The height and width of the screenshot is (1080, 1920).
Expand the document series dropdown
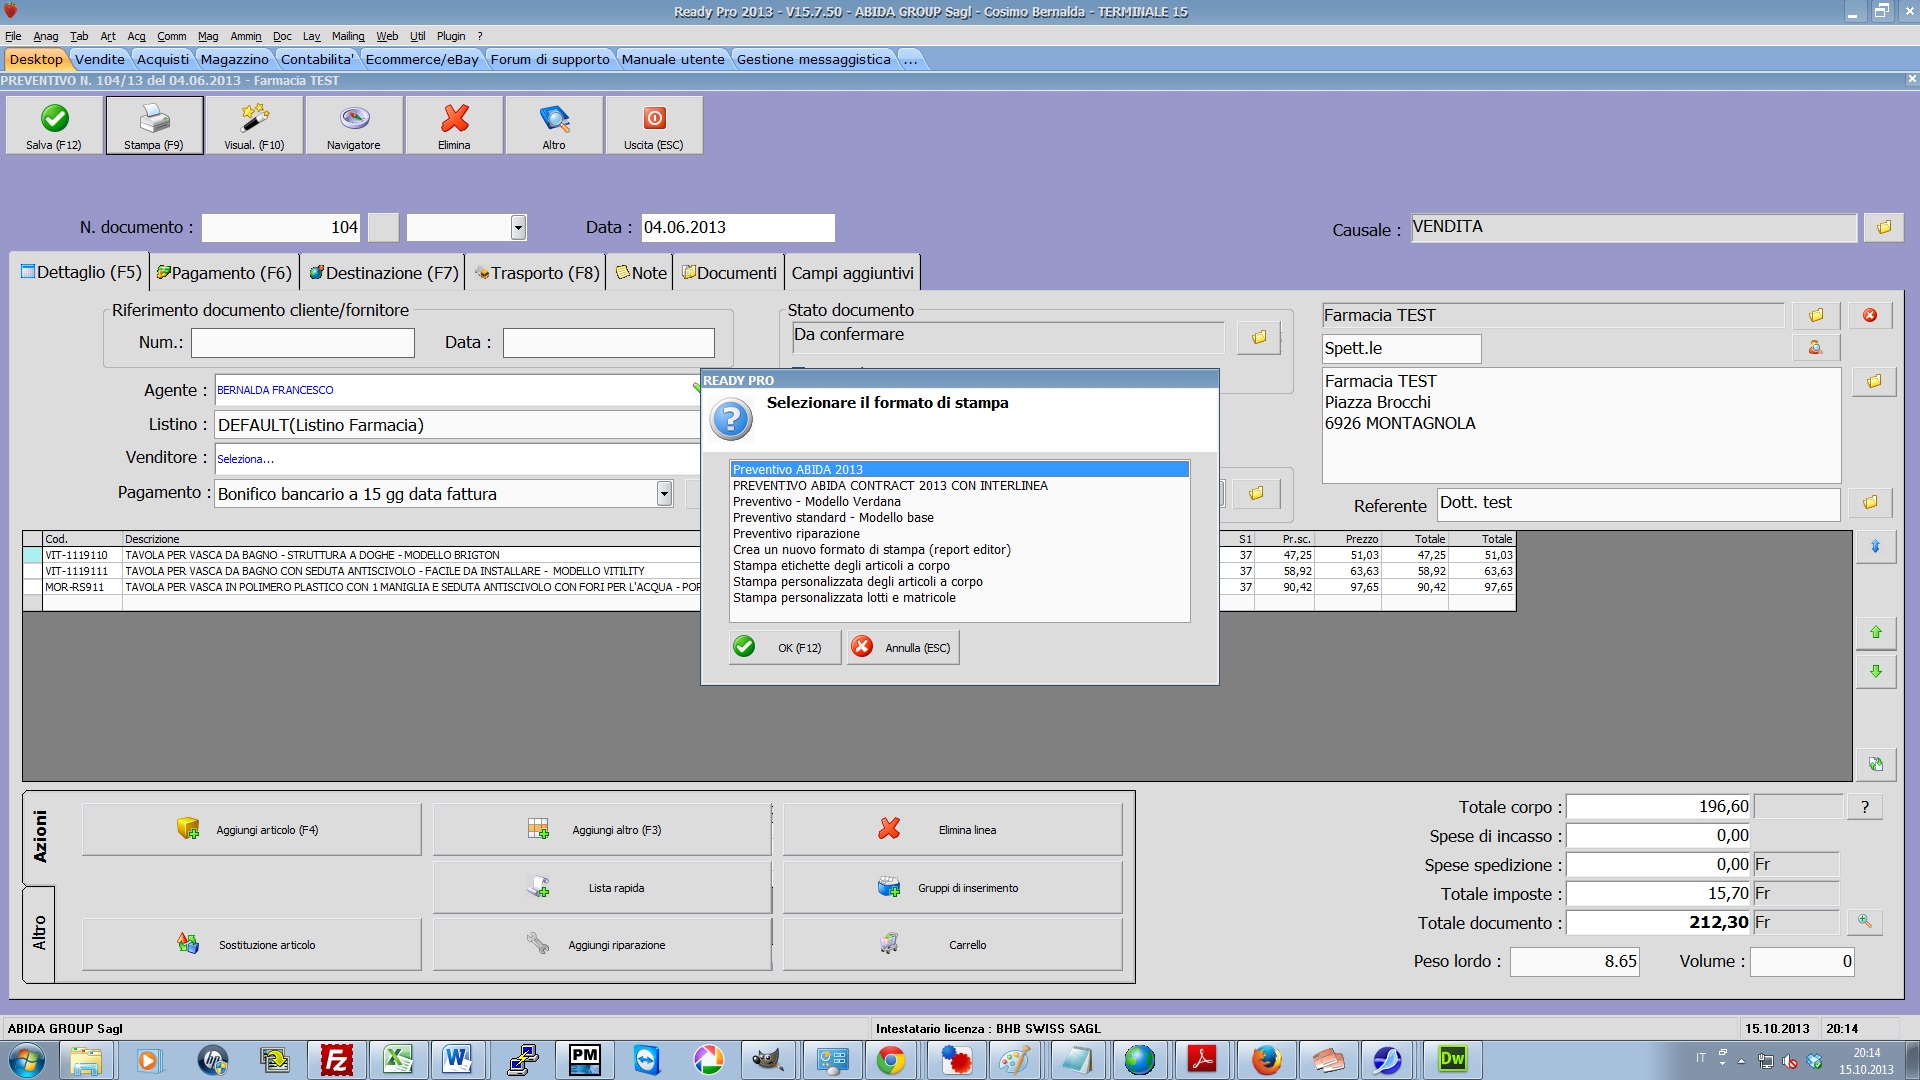tap(518, 228)
